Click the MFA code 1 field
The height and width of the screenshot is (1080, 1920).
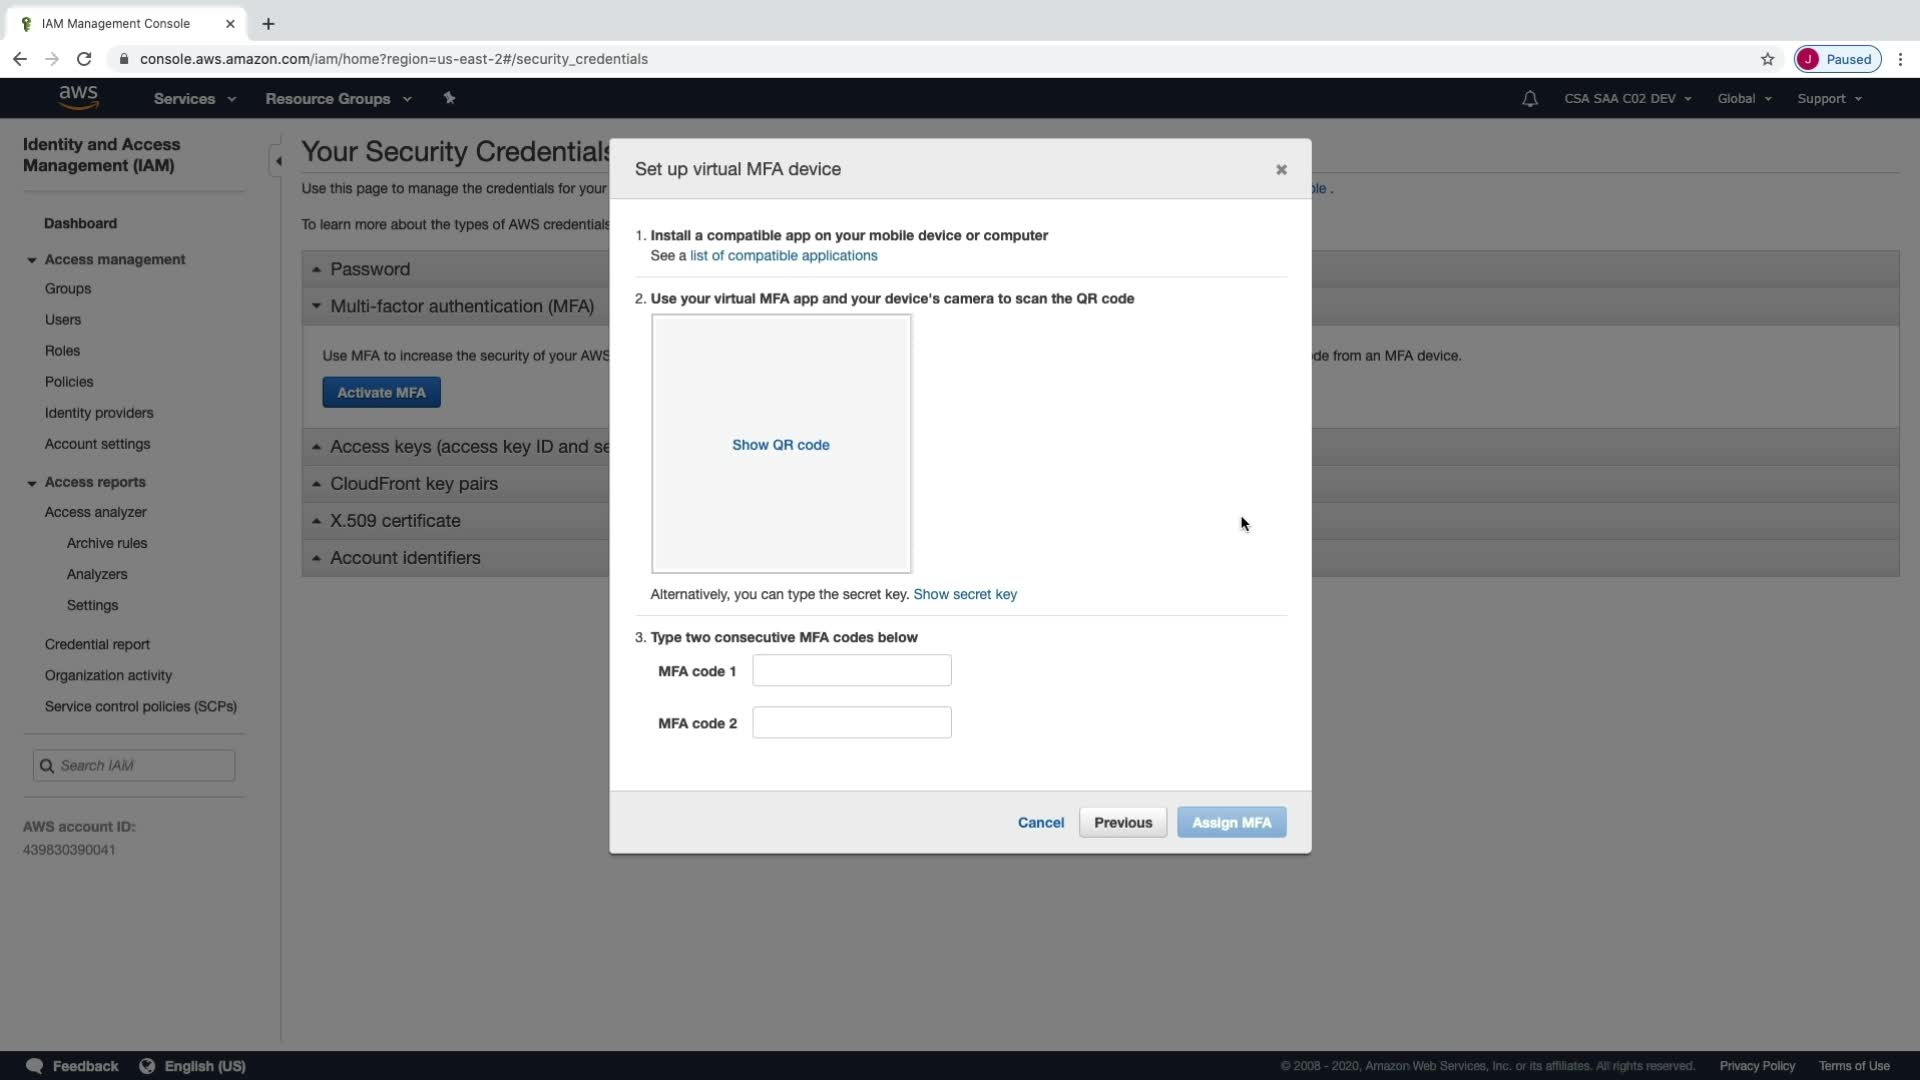tap(851, 671)
